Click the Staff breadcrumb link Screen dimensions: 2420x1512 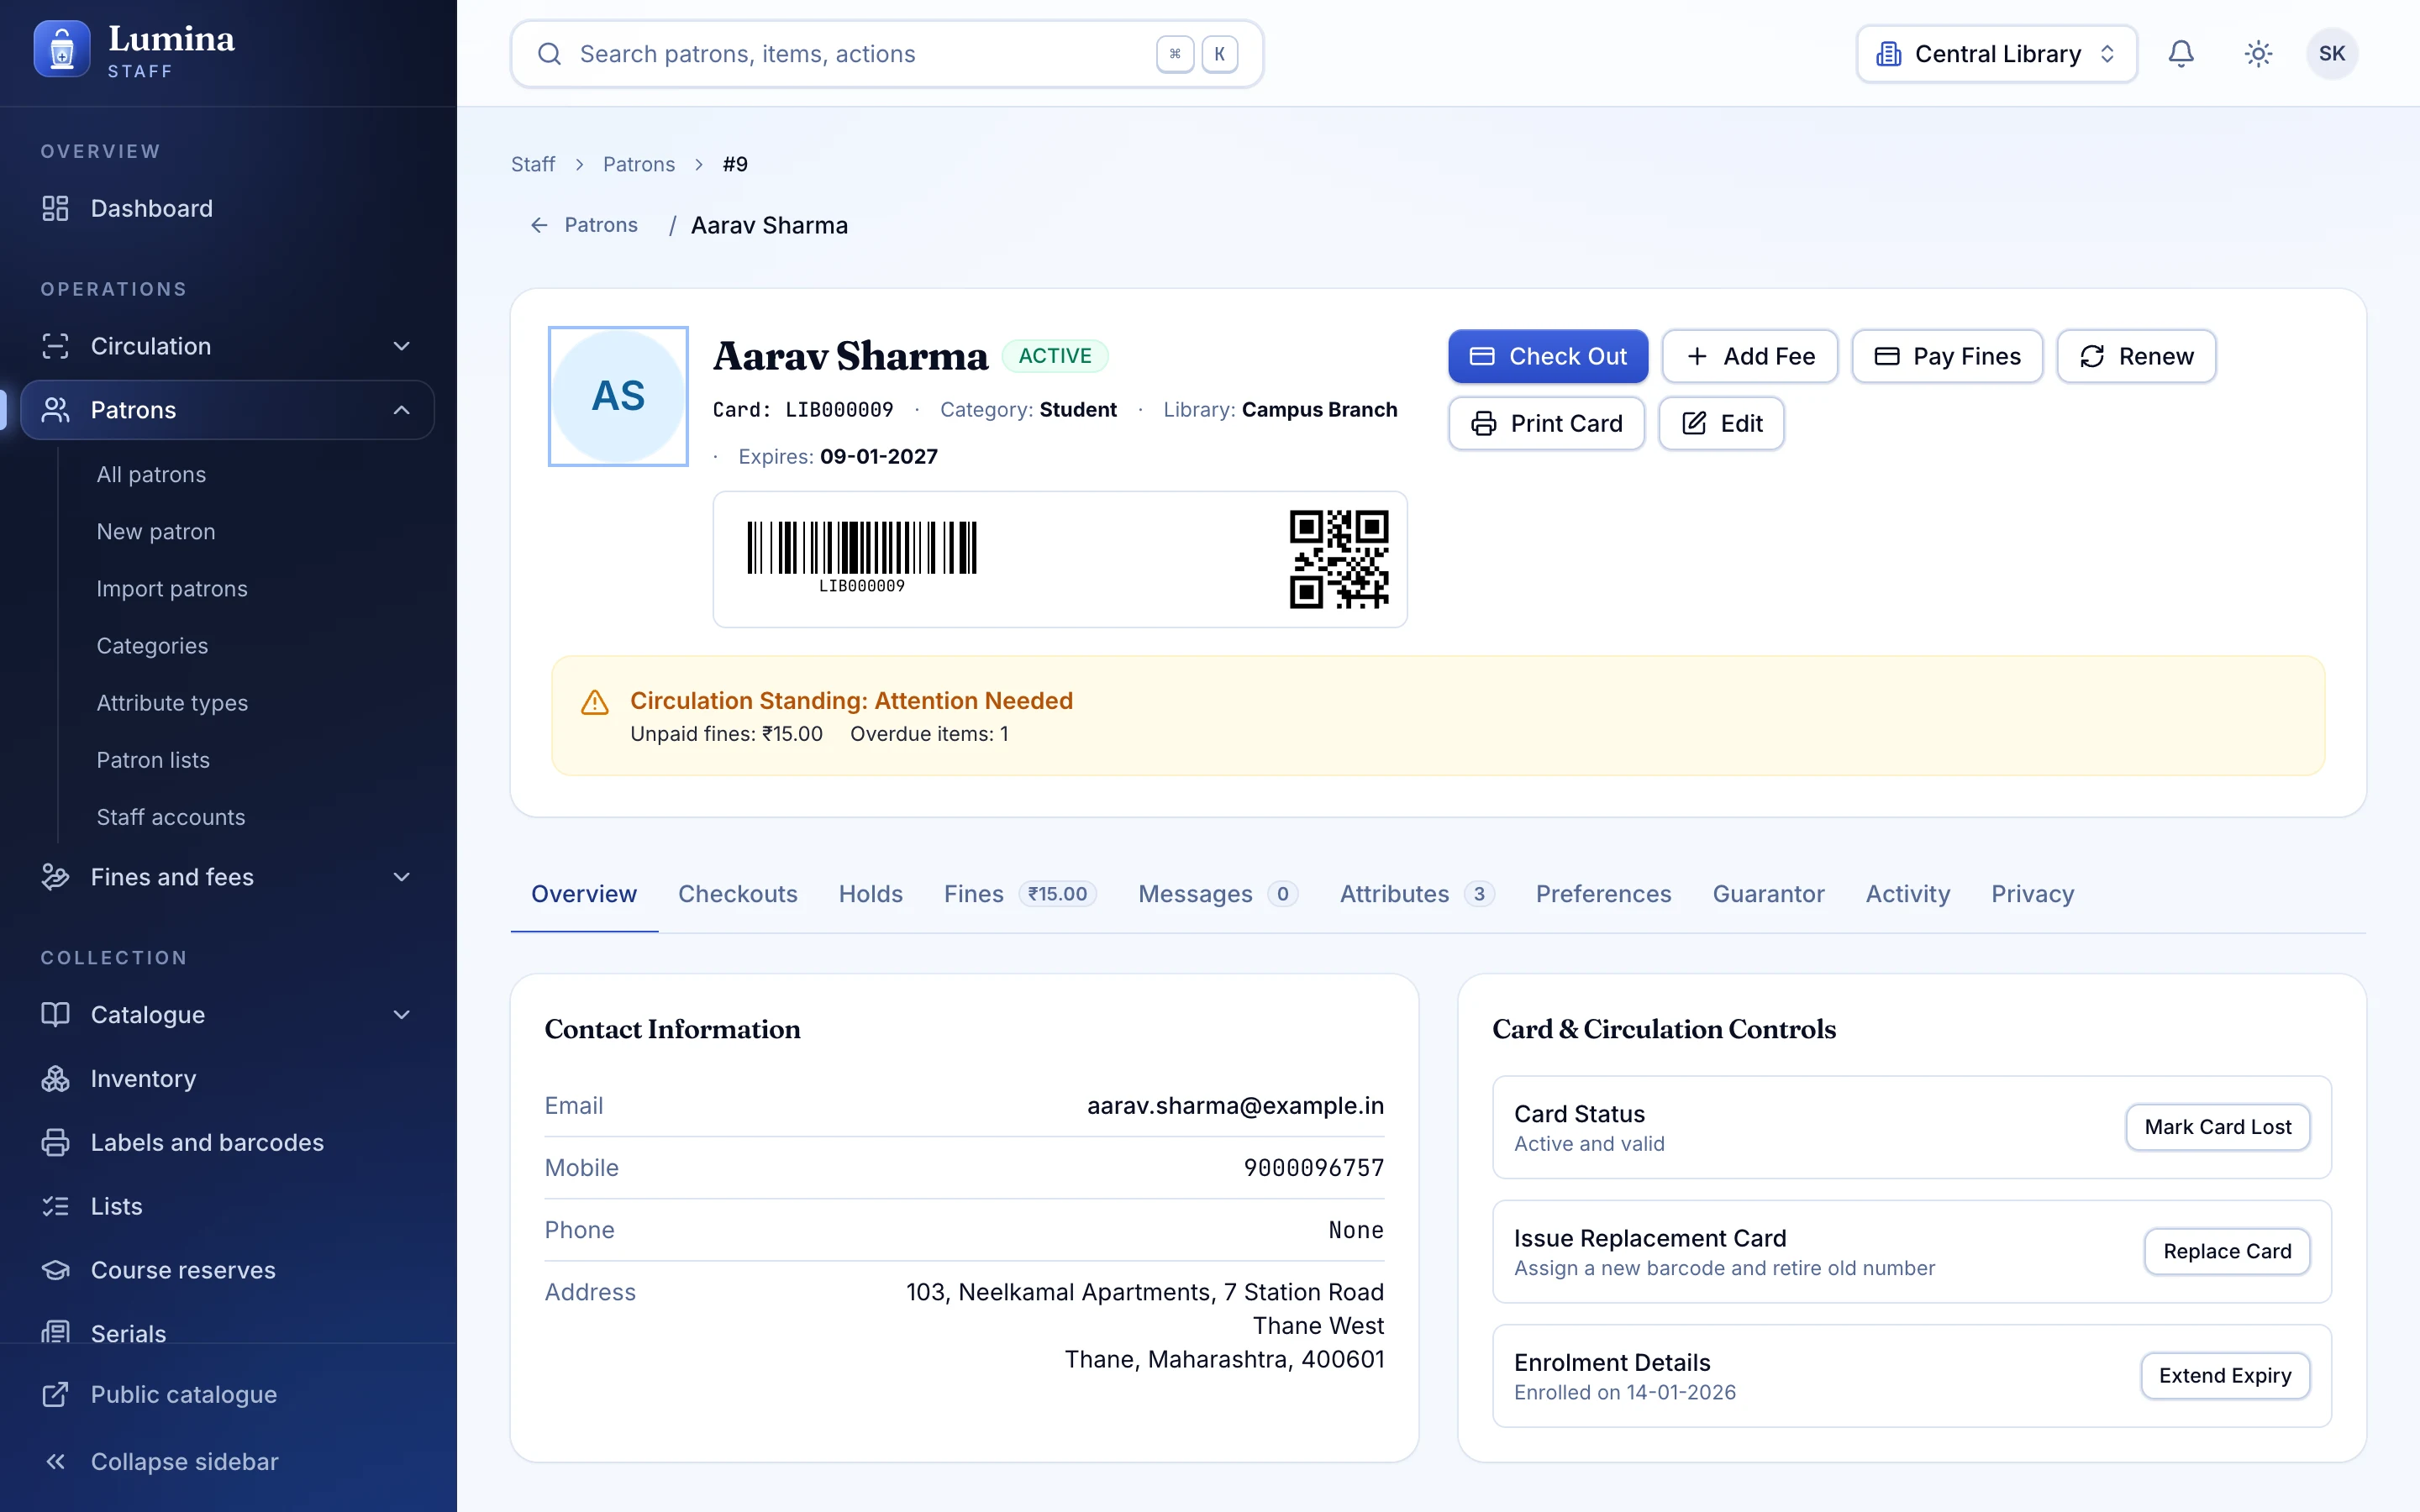pyautogui.click(x=533, y=164)
